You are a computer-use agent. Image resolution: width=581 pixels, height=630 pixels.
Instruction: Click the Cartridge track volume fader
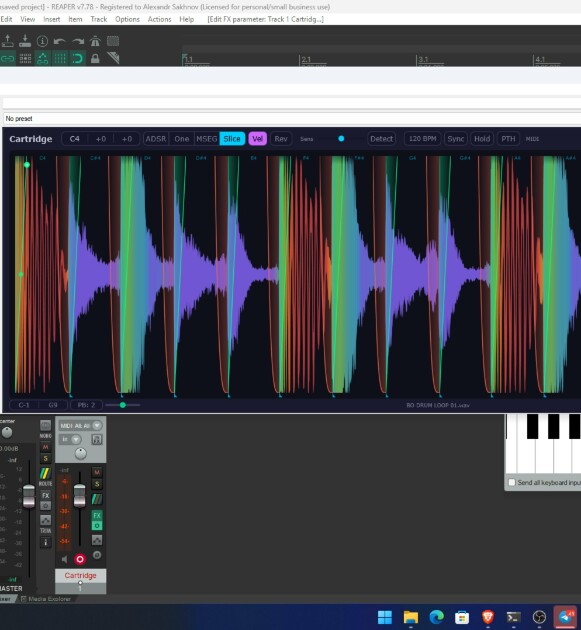80,495
